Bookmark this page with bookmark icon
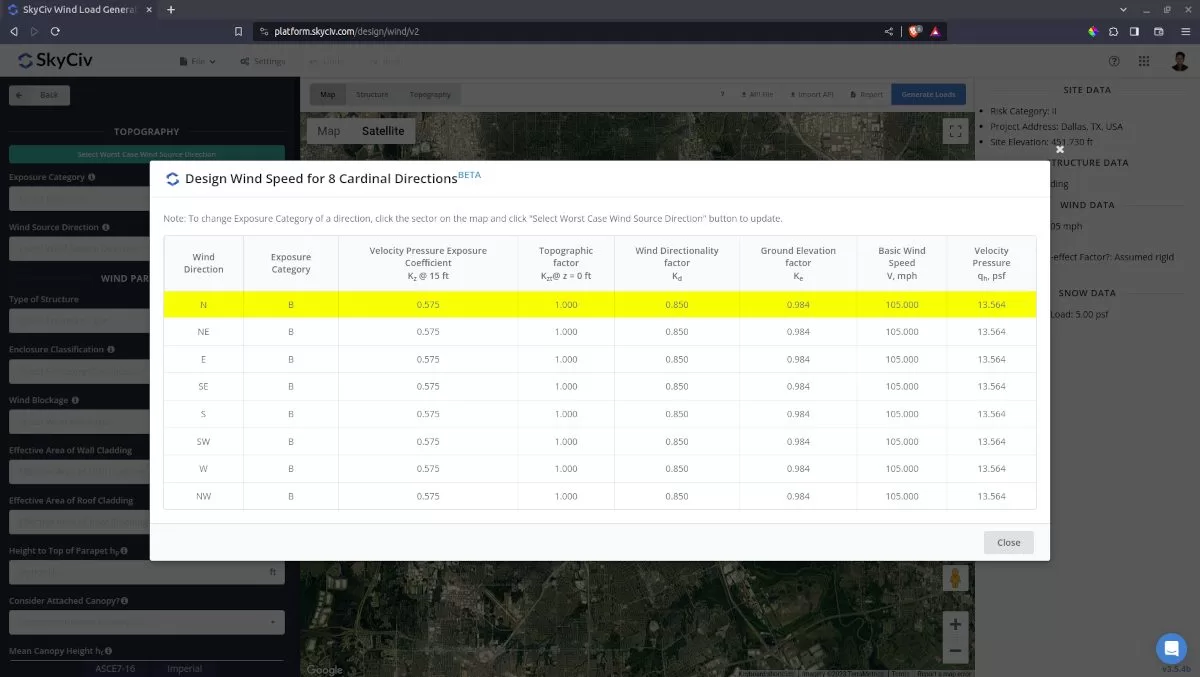 pyautogui.click(x=238, y=31)
